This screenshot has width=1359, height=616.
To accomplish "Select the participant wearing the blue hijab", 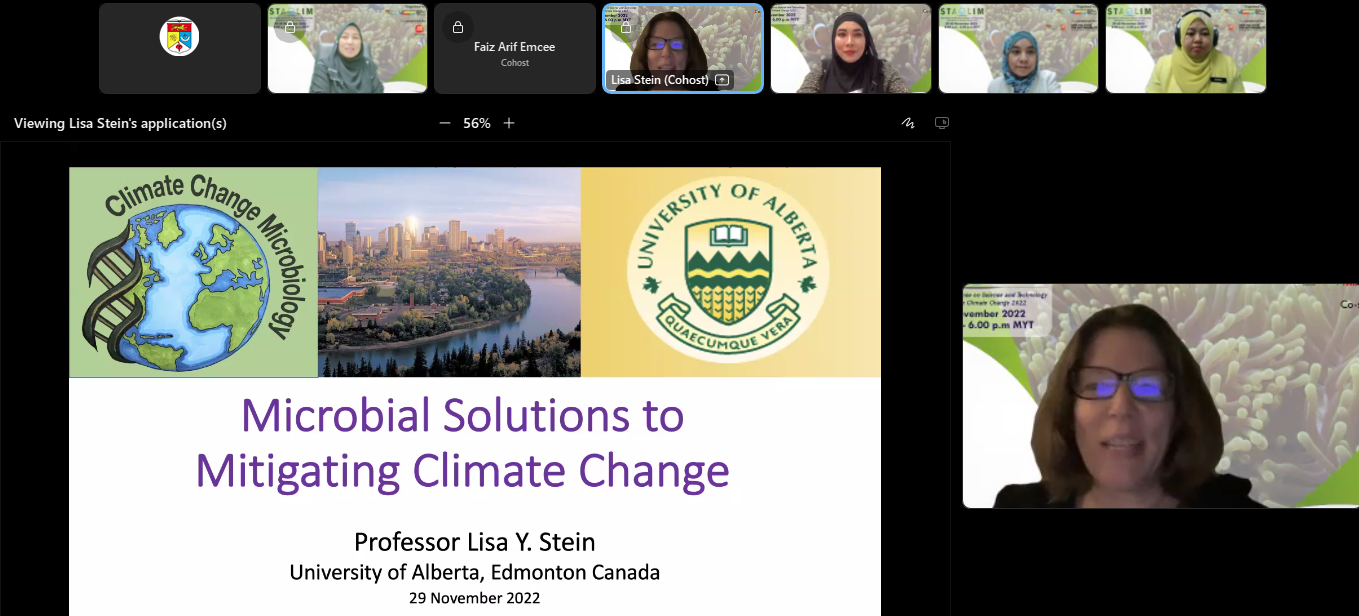I will (1018, 50).
